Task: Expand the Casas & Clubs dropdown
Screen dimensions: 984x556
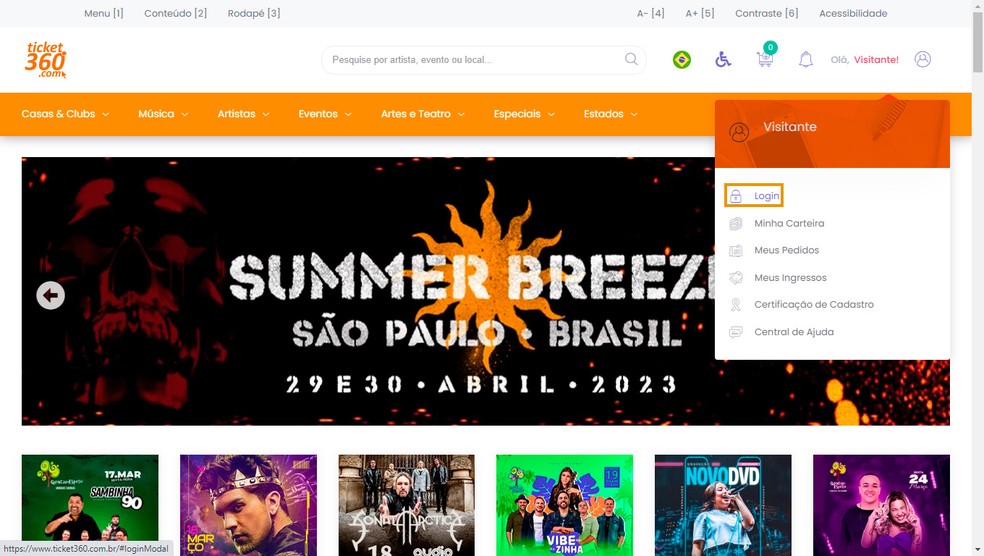Action: [65, 114]
